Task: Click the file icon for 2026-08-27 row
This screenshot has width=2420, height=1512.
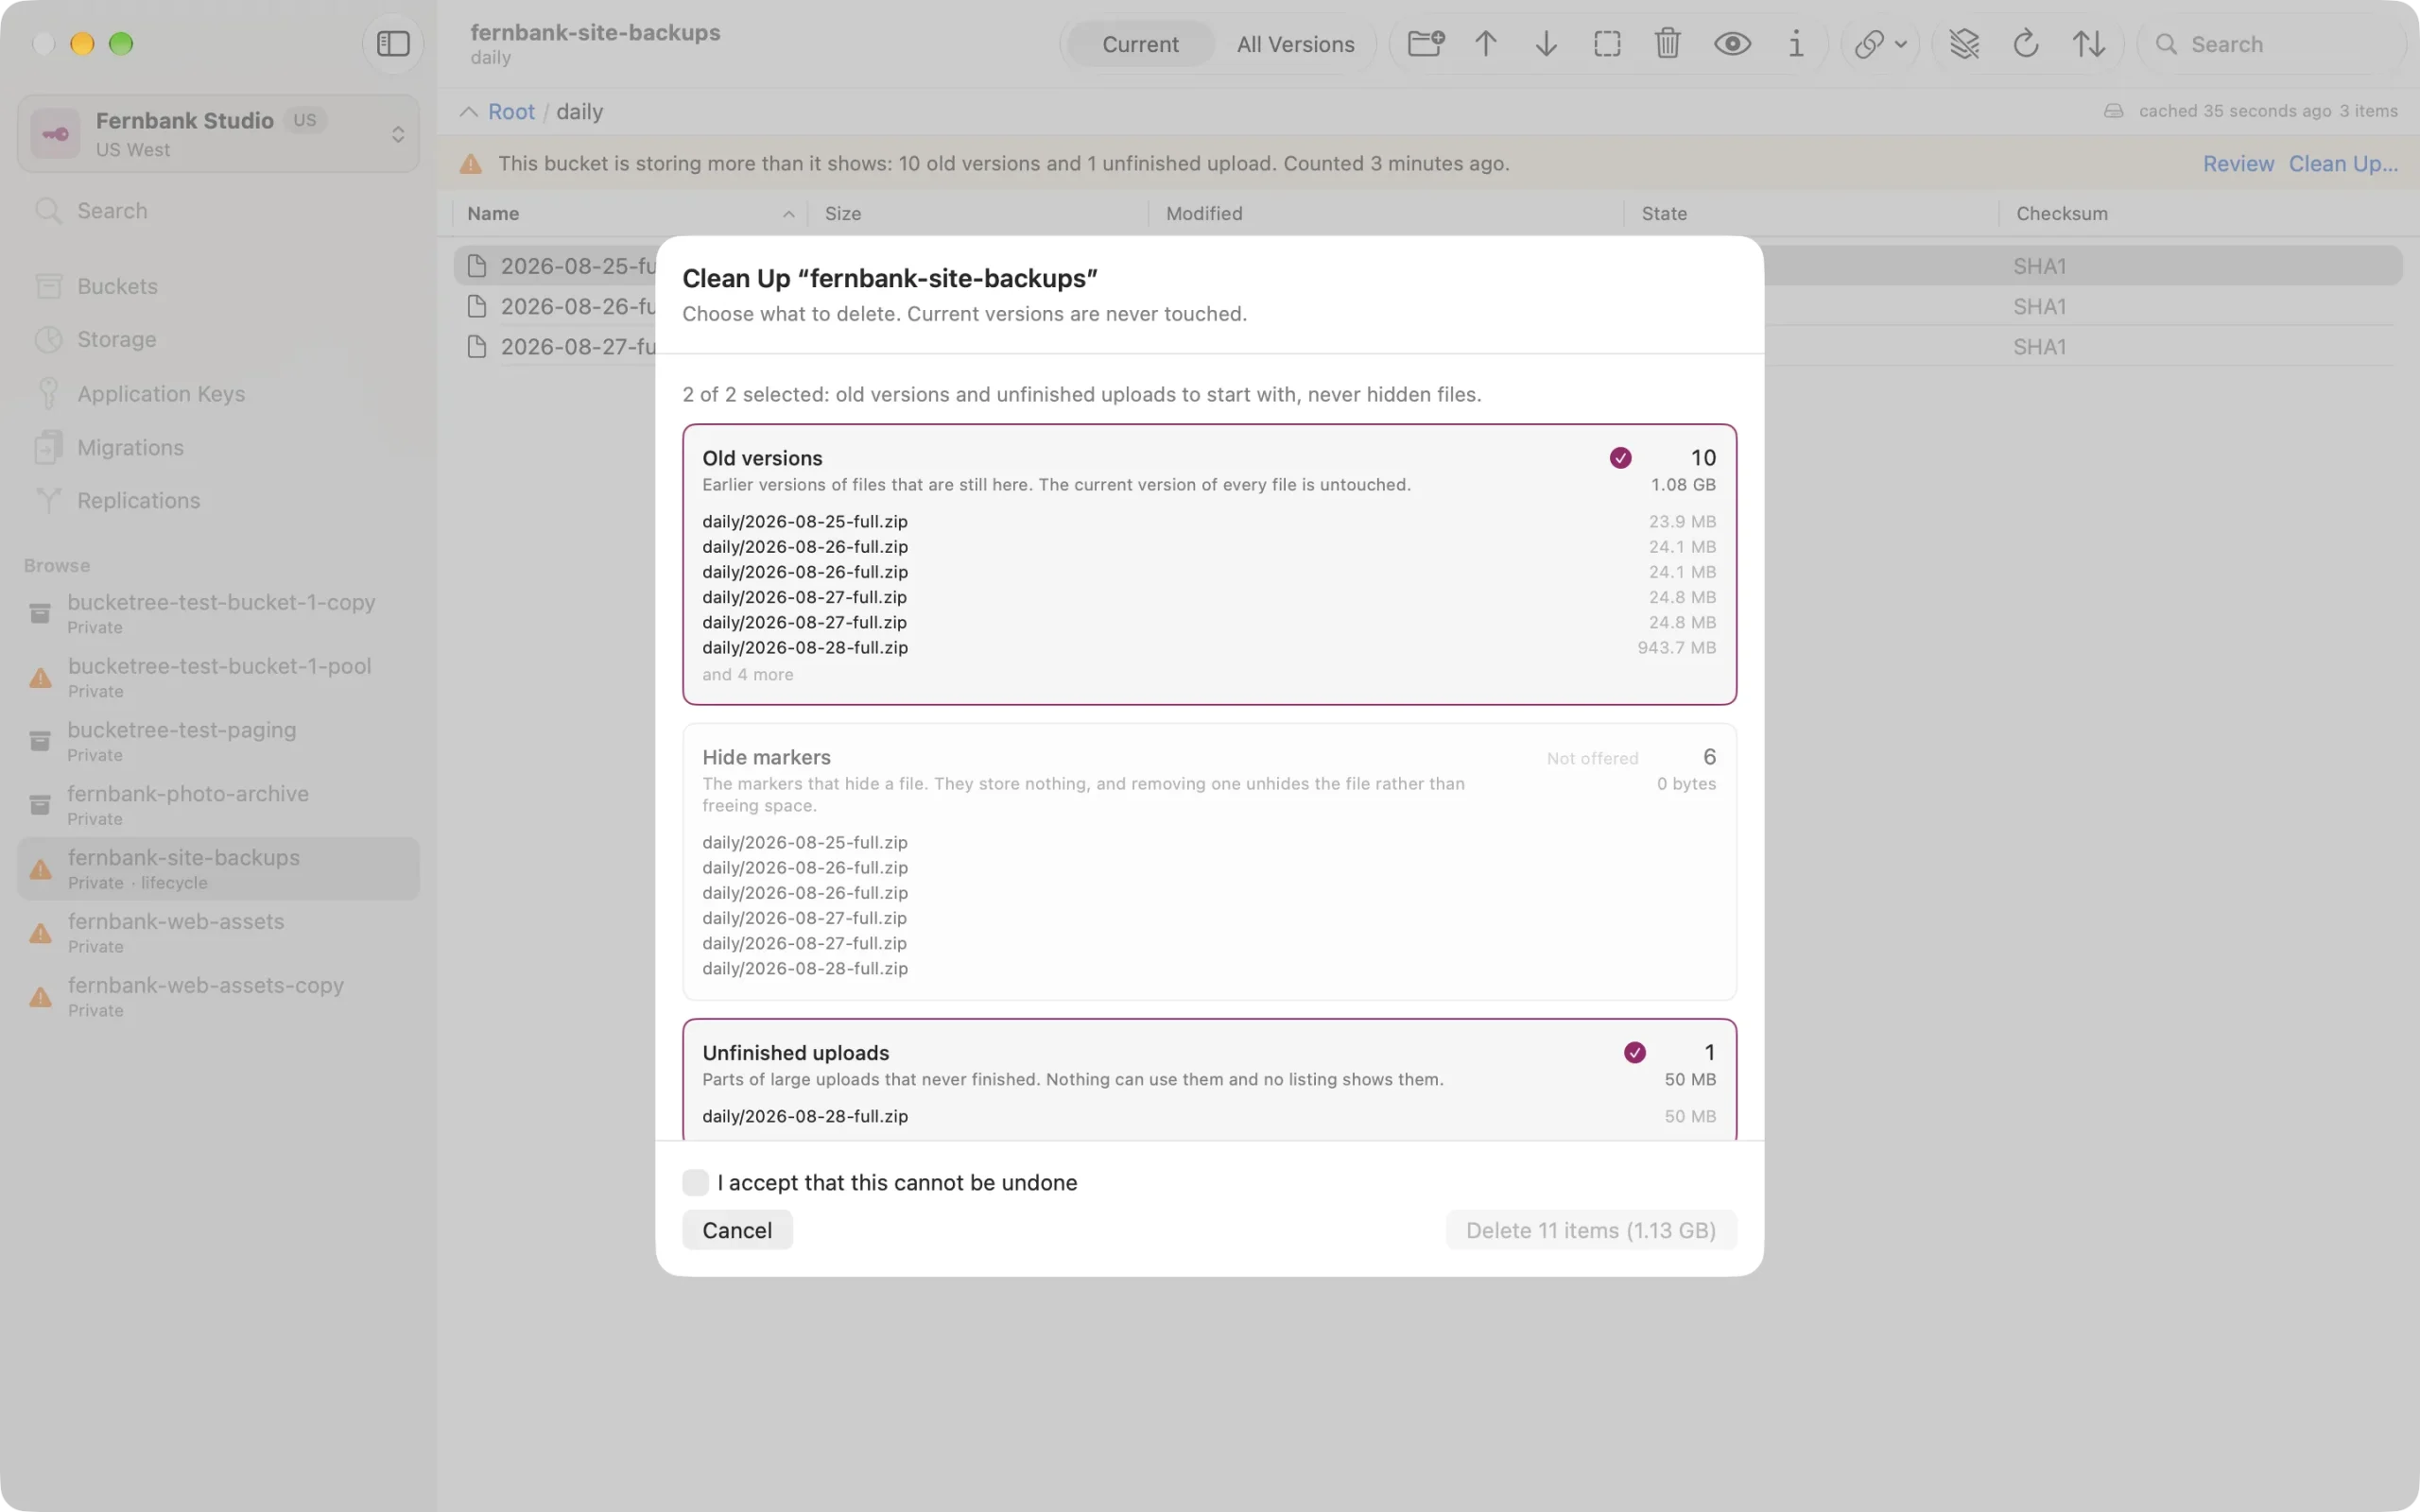Action: point(477,347)
